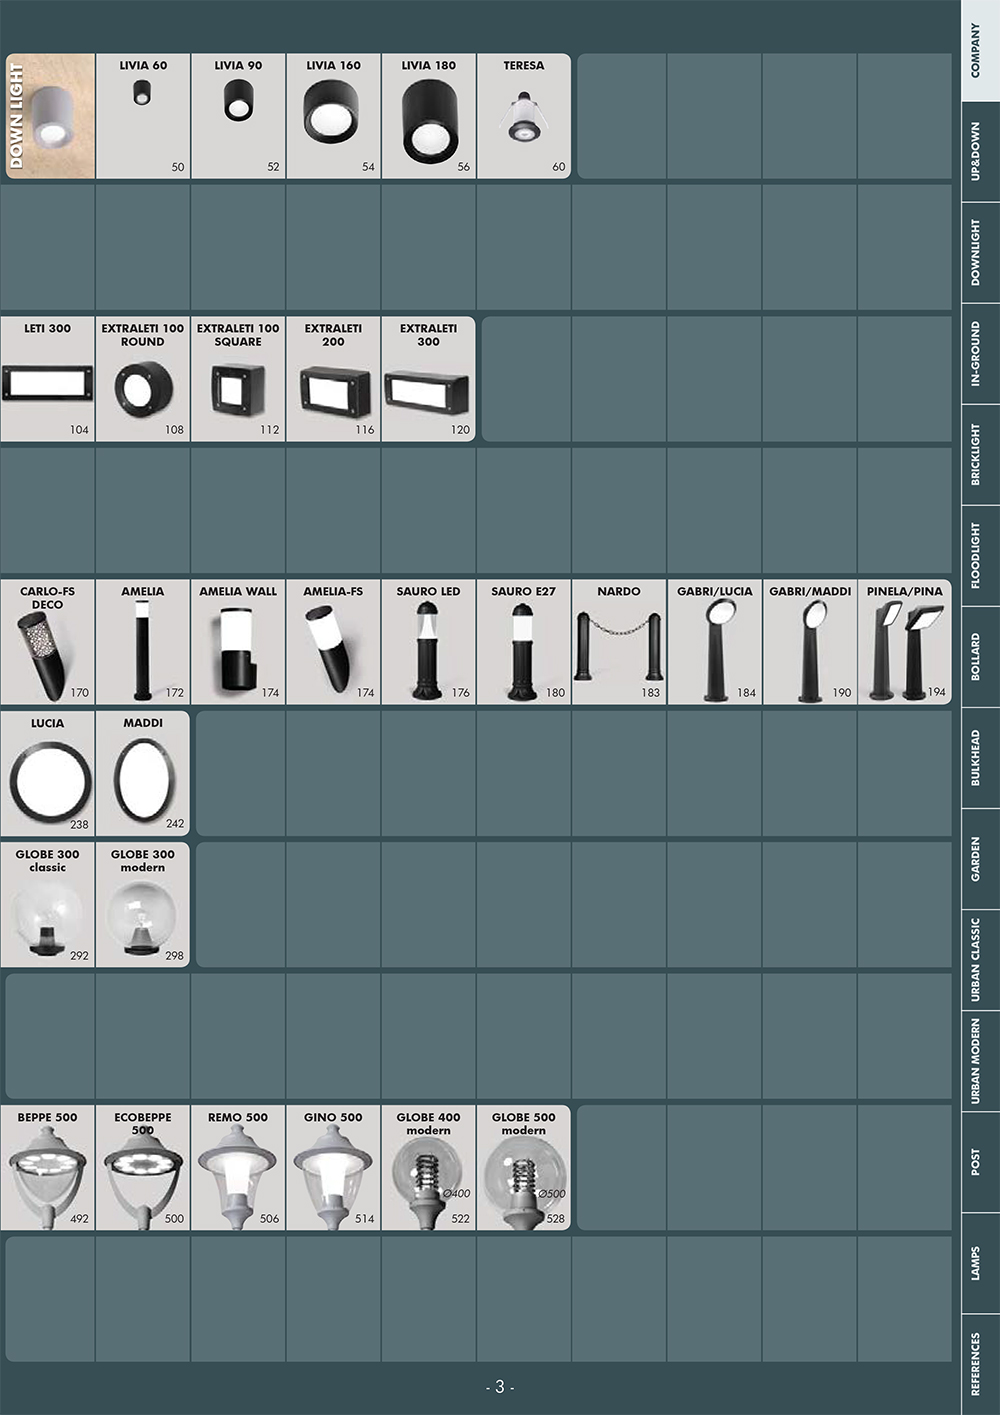Image resolution: width=1000 pixels, height=1415 pixels.
Task: Open the AMELIA bollard tile
Action: click(143, 642)
